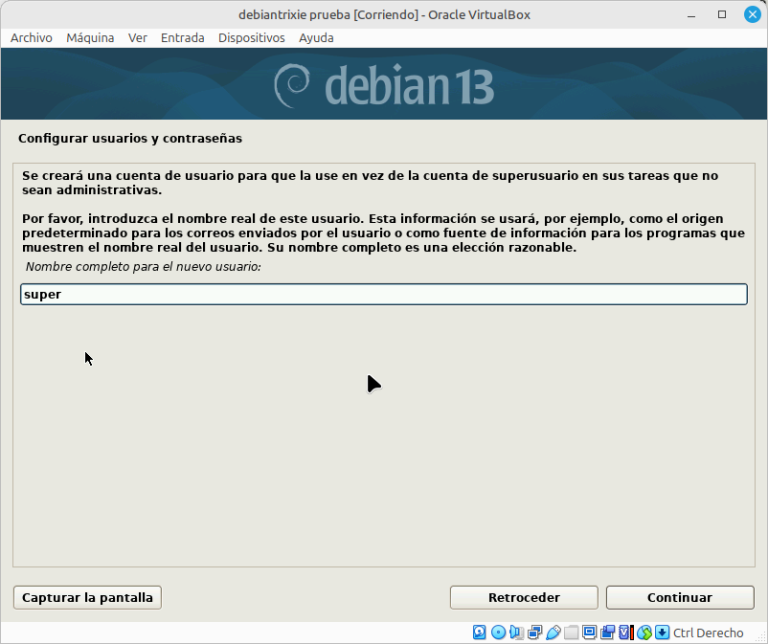Click the shared folders status icon
This screenshot has height=644, width=768.
pos(571,632)
